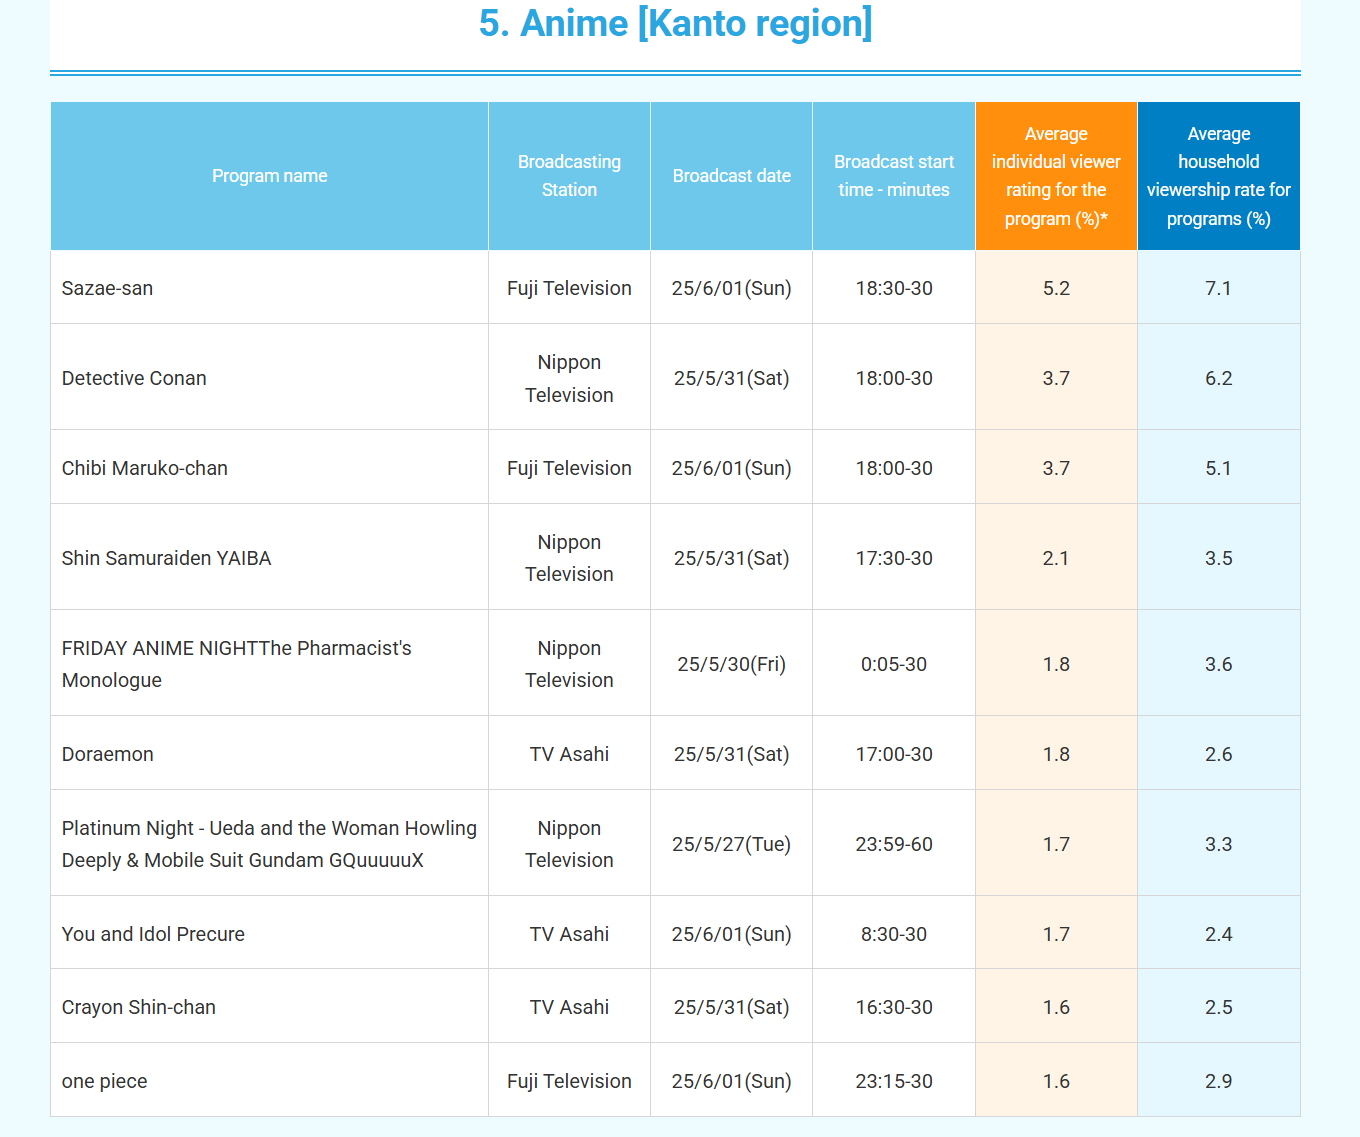The width and height of the screenshot is (1360, 1137).
Task: Click the '5.2' individual viewer rating
Action: 1056,288
